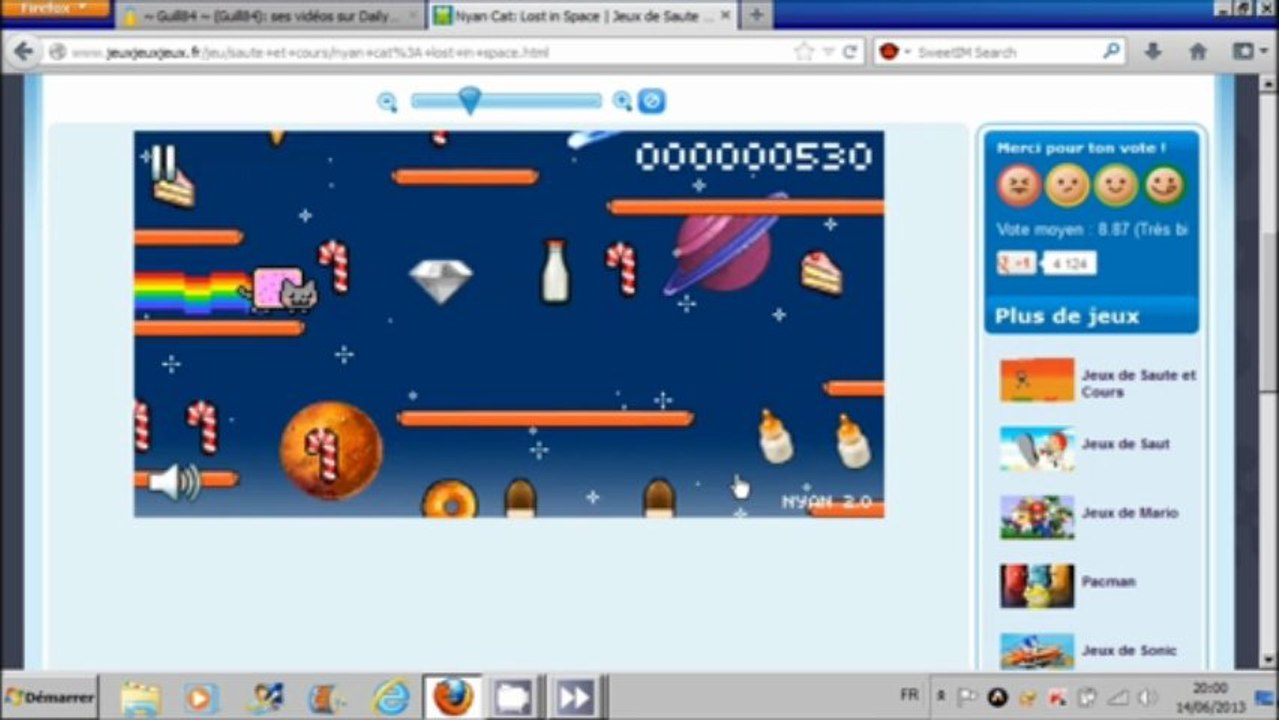Open the bookmarks menu button in the toolbar
This screenshot has width=1279, height=720.
(1250, 52)
